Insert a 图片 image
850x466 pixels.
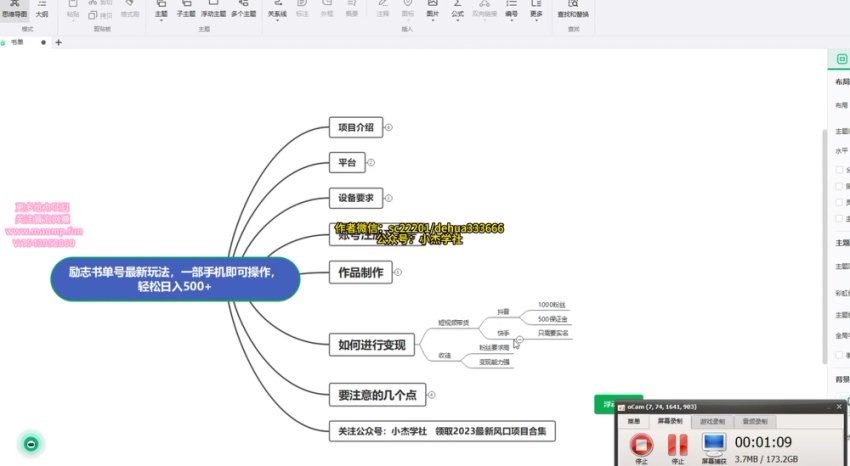432,11
